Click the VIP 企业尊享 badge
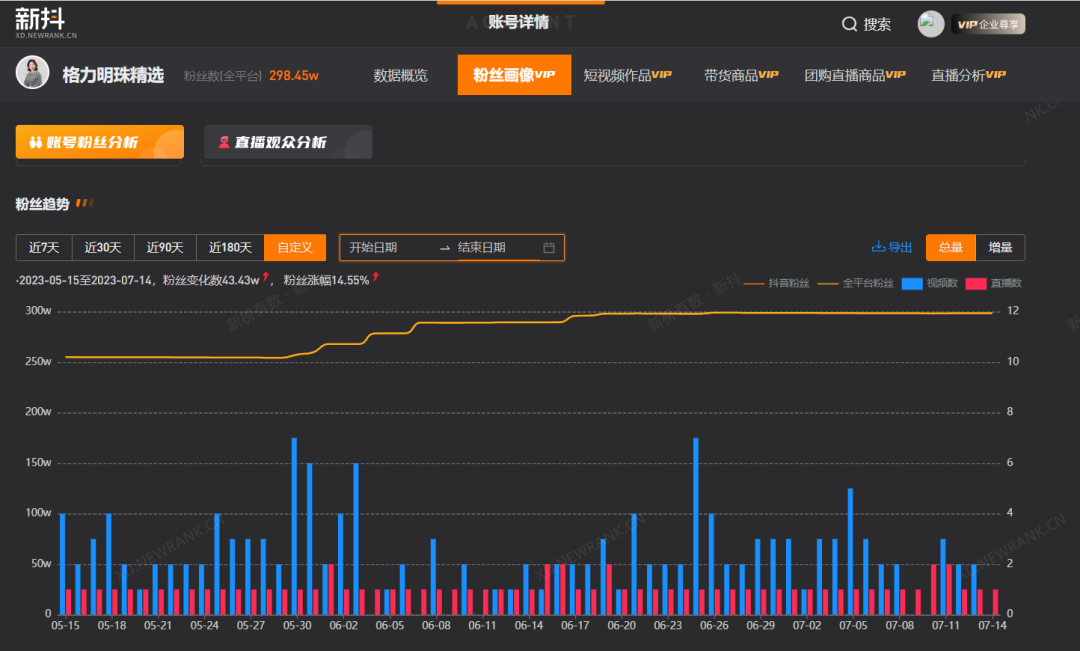 (x=989, y=24)
